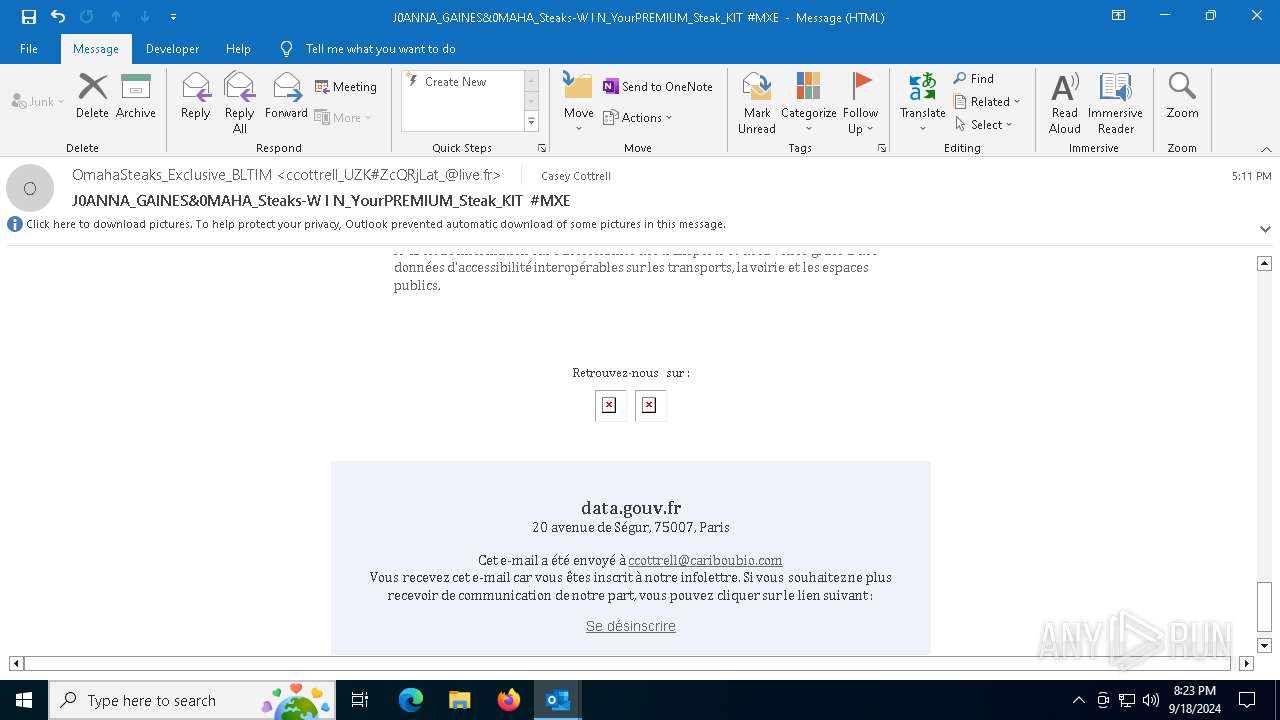The height and width of the screenshot is (720, 1280).
Task: Mark the message as Unread
Action: [x=757, y=103]
